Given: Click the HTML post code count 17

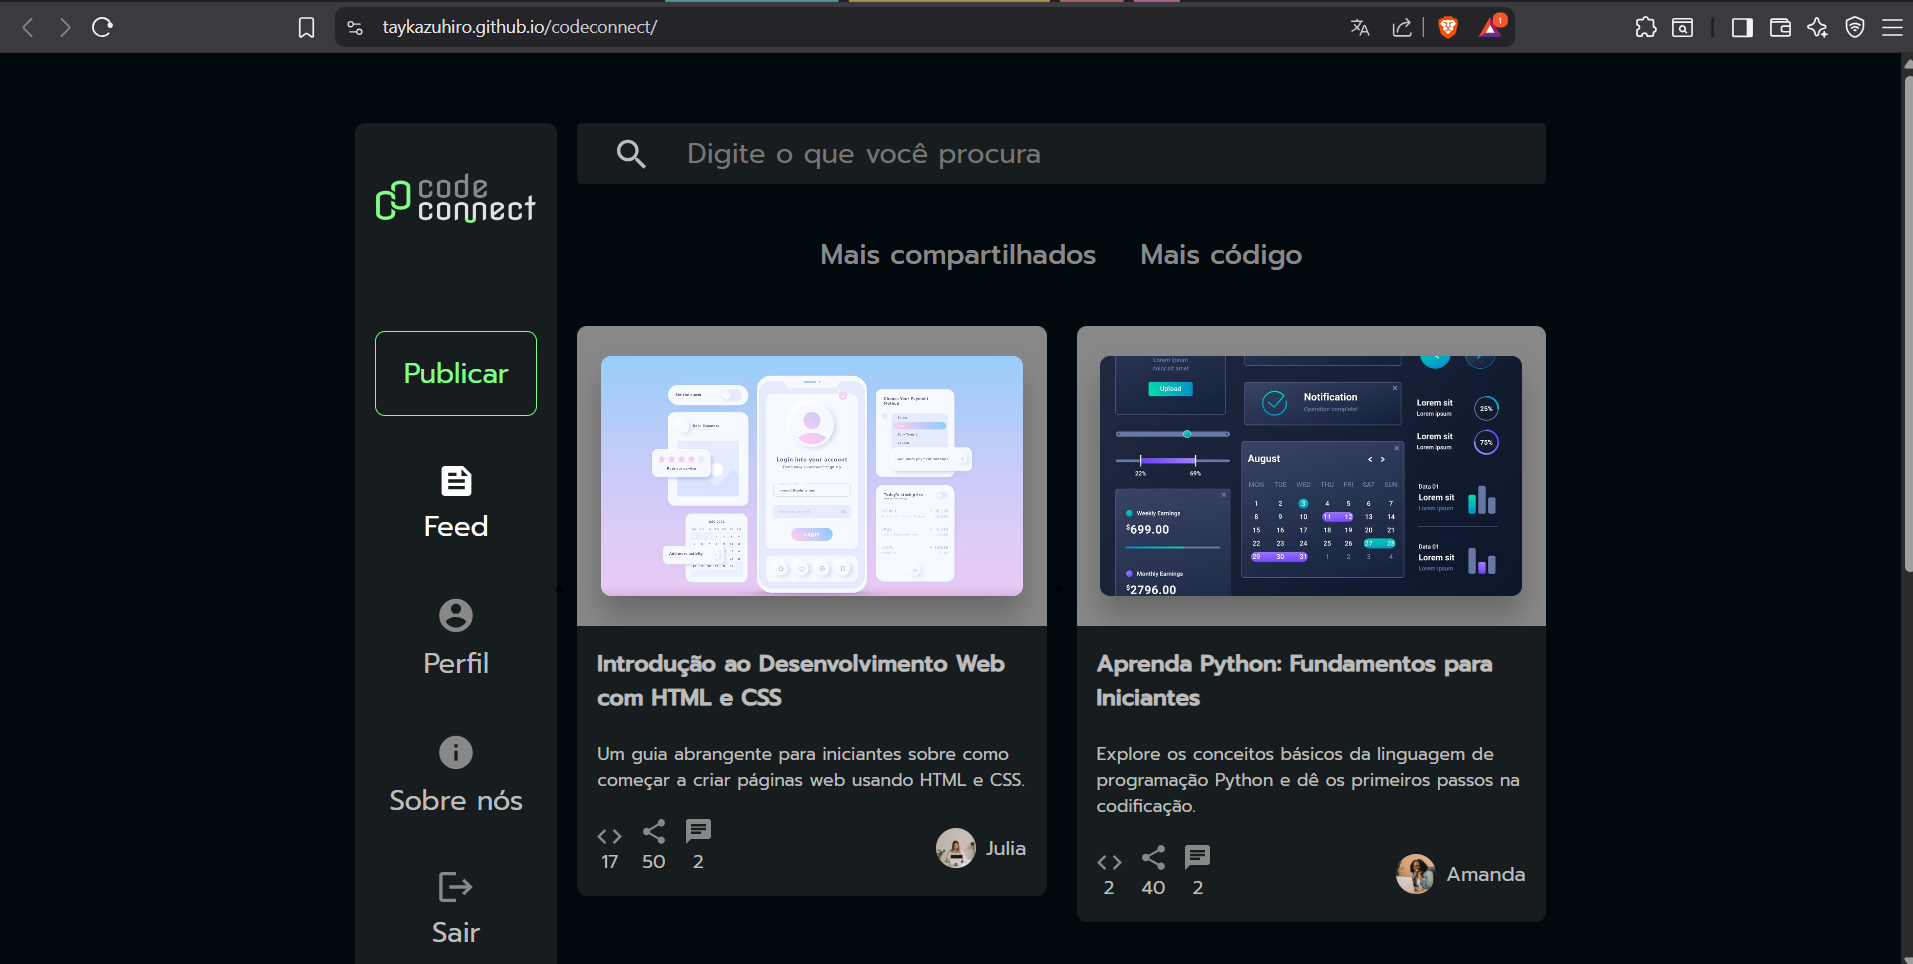Looking at the screenshot, I should point(609,861).
